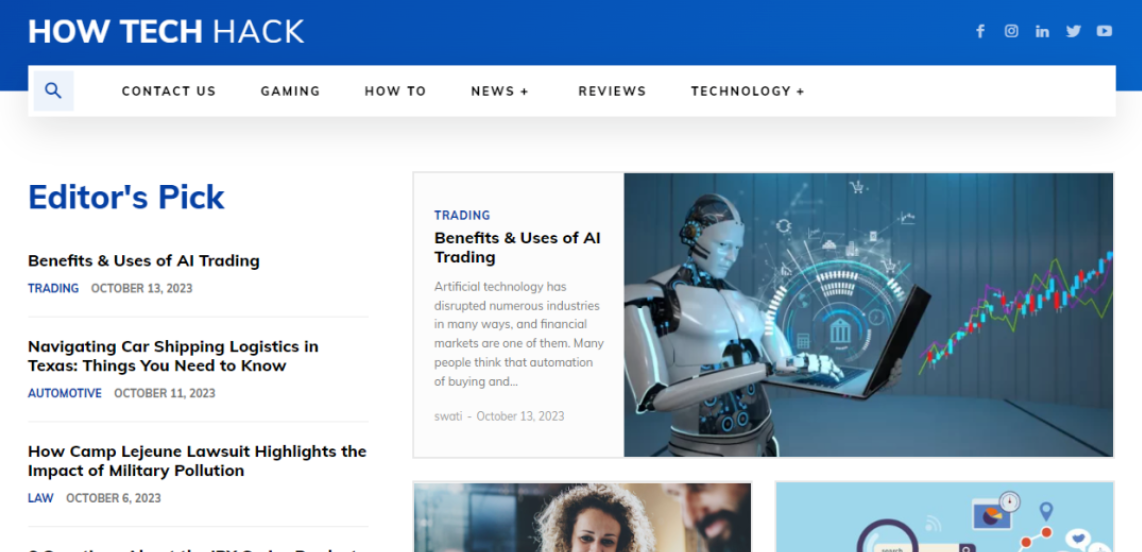Click the How Tech Hack site logo
The height and width of the screenshot is (552, 1142).
166,32
